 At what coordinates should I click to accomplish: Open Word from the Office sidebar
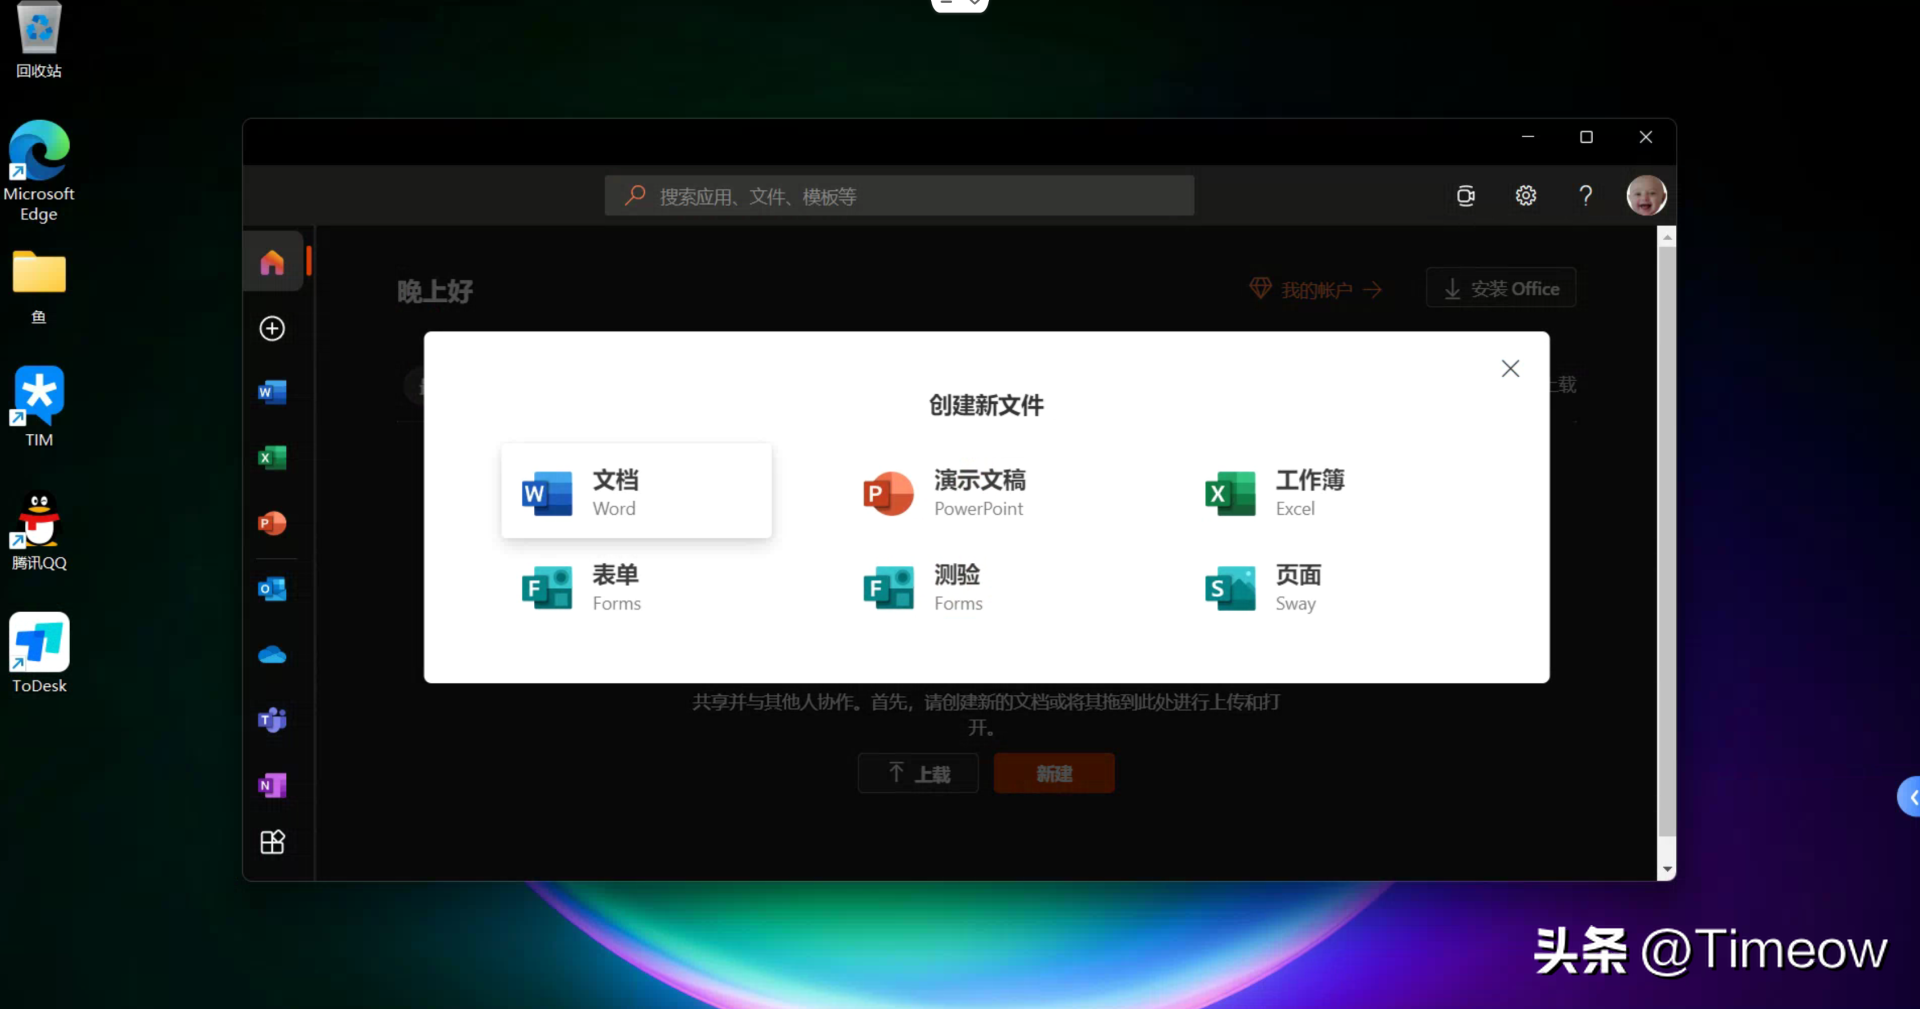(x=272, y=392)
